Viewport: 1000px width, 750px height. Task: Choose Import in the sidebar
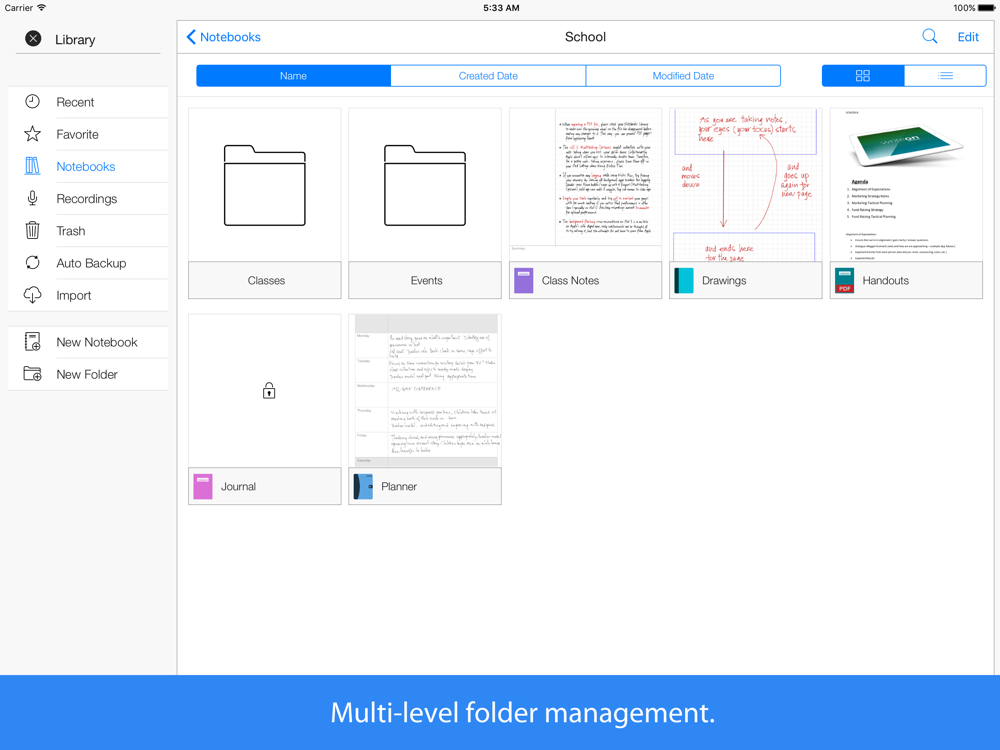(x=89, y=295)
